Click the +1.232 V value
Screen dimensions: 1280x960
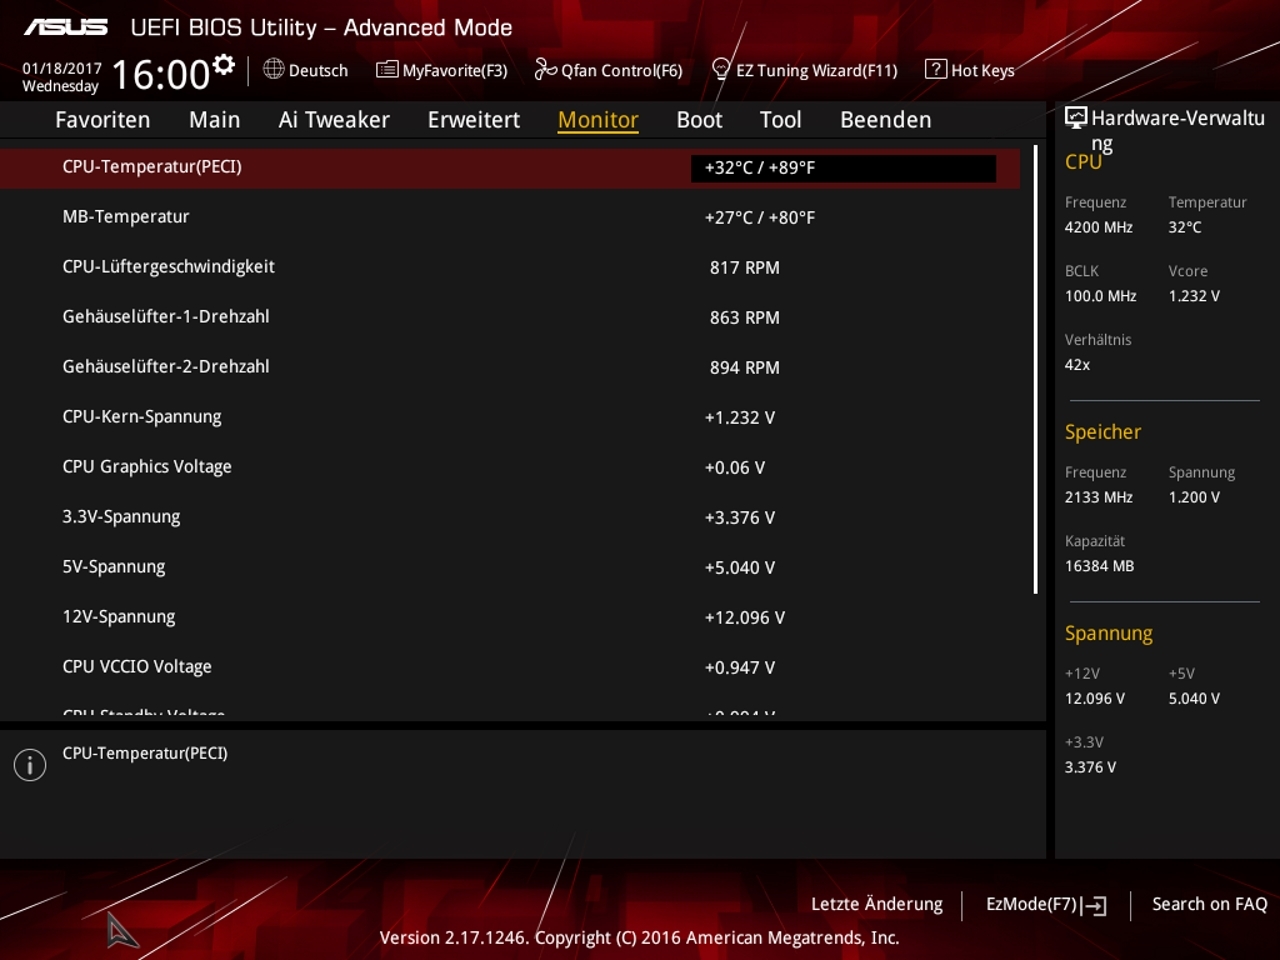point(739,418)
